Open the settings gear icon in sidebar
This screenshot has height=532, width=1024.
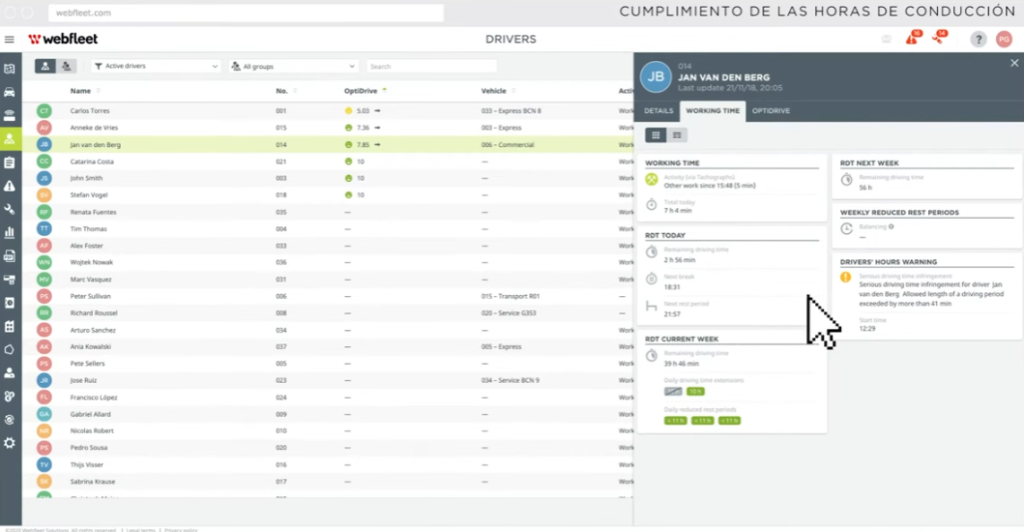(10, 443)
